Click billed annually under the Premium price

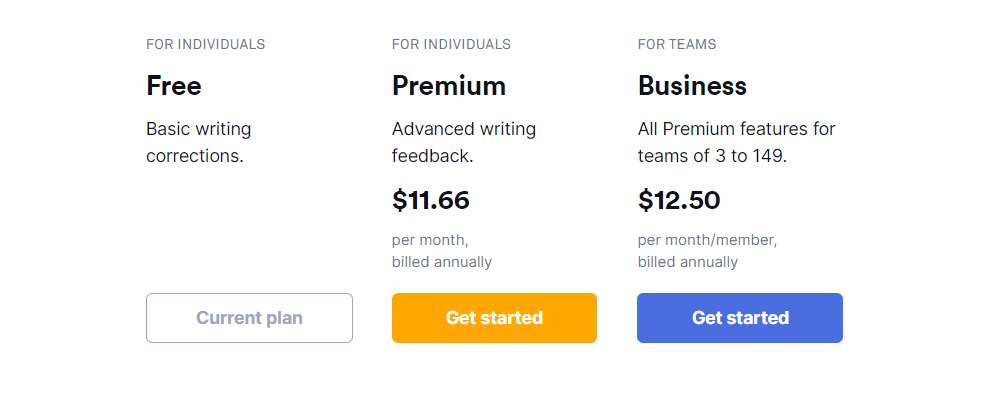tap(442, 262)
